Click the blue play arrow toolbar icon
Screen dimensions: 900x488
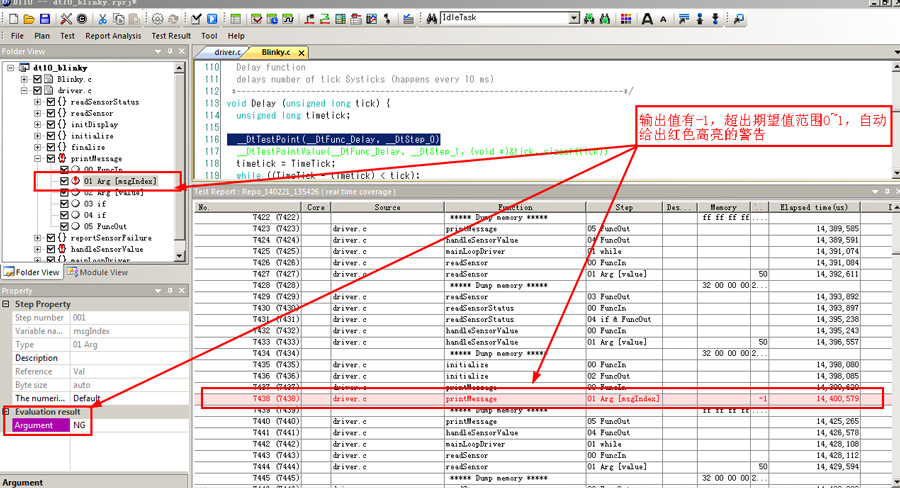tap(212, 19)
